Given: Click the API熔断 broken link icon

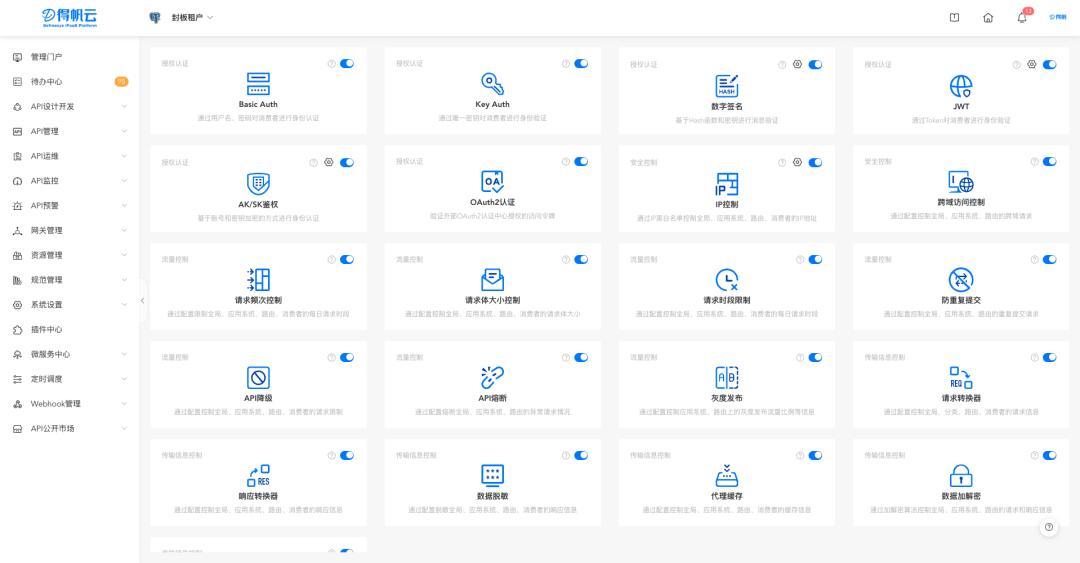Looking at the screenshot, I should 492,377.
